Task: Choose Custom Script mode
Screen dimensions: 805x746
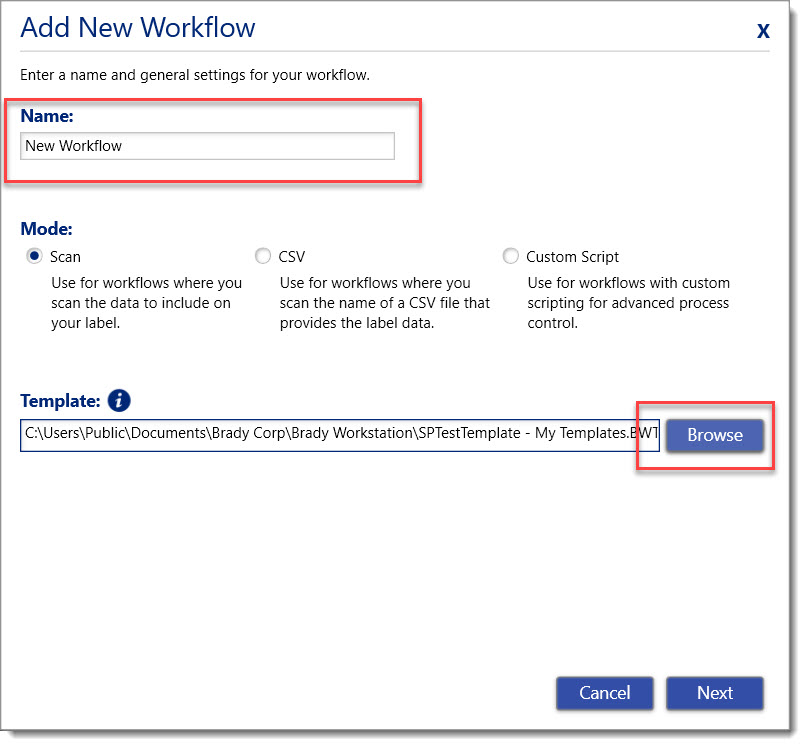Action: 511,256
